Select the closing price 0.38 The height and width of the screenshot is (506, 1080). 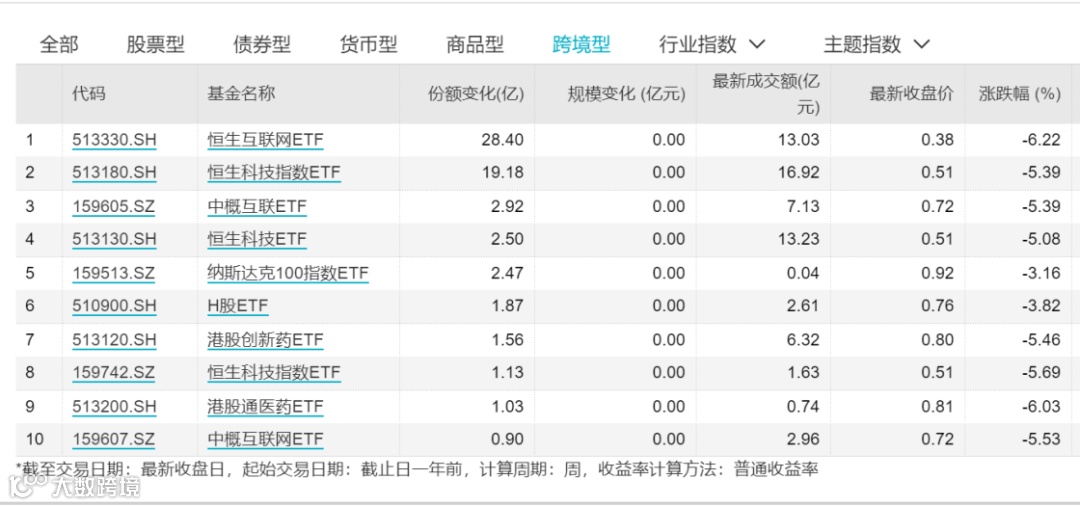(937, 140)
